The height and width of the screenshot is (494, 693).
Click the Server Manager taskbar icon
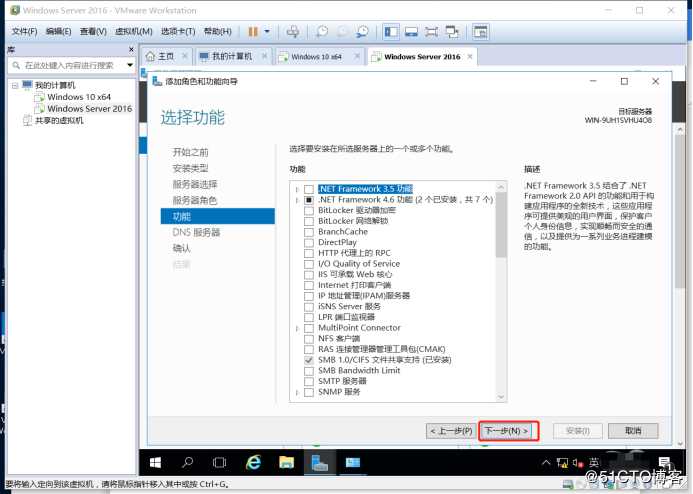pyautogui.click(x=319, y=463)
